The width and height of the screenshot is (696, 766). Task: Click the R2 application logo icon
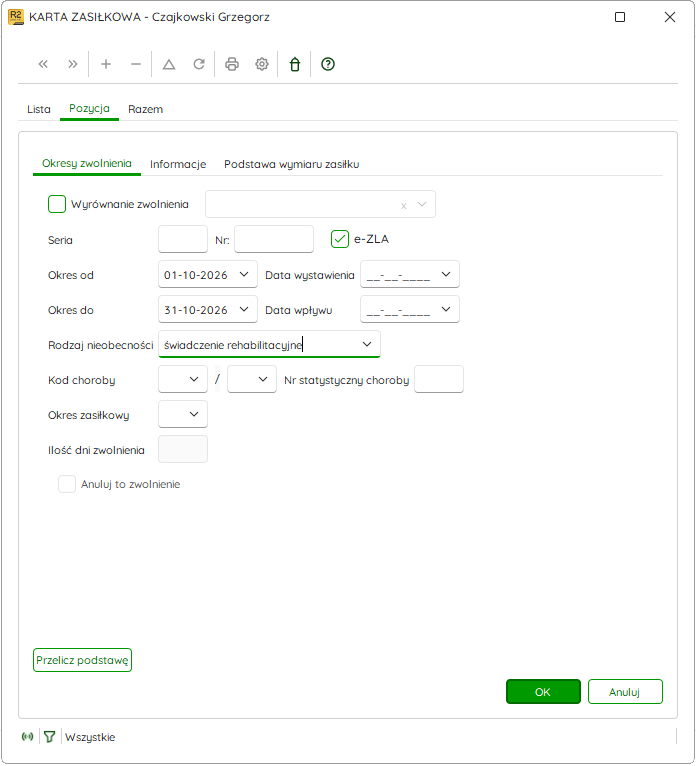pos(16,17)
